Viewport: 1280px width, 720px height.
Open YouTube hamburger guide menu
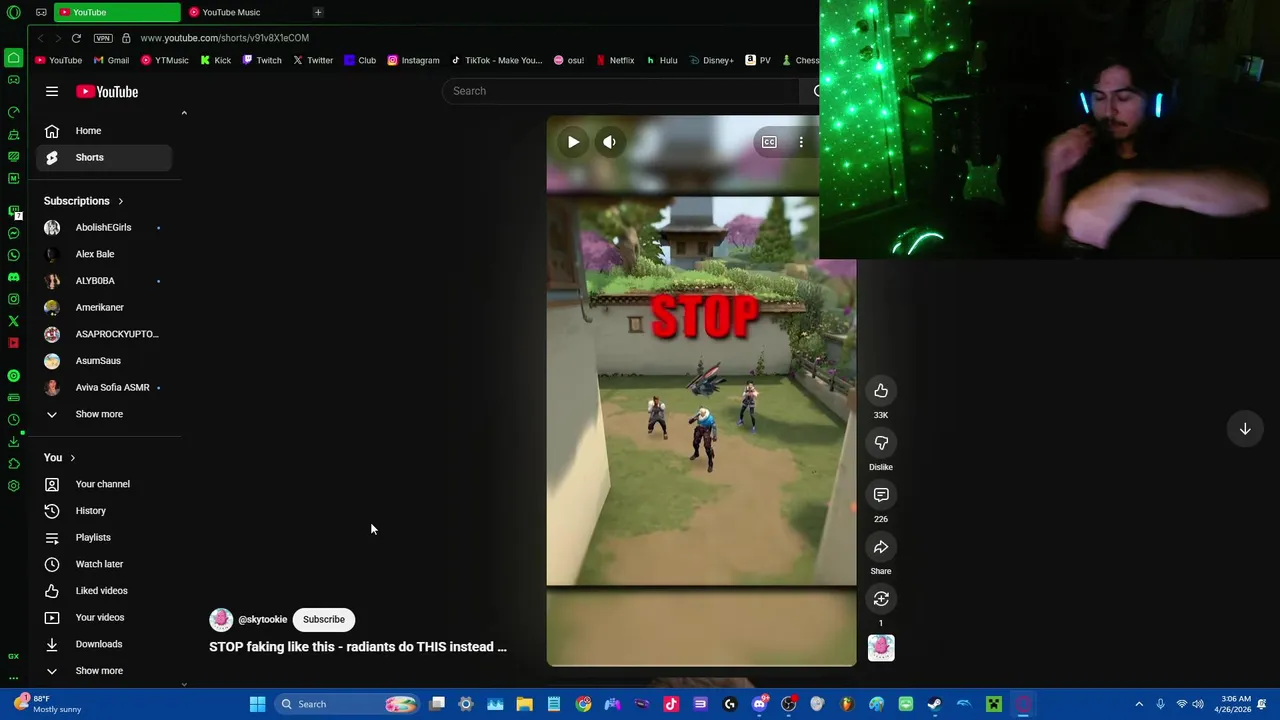pyautogui.click(x=52, y=91)
